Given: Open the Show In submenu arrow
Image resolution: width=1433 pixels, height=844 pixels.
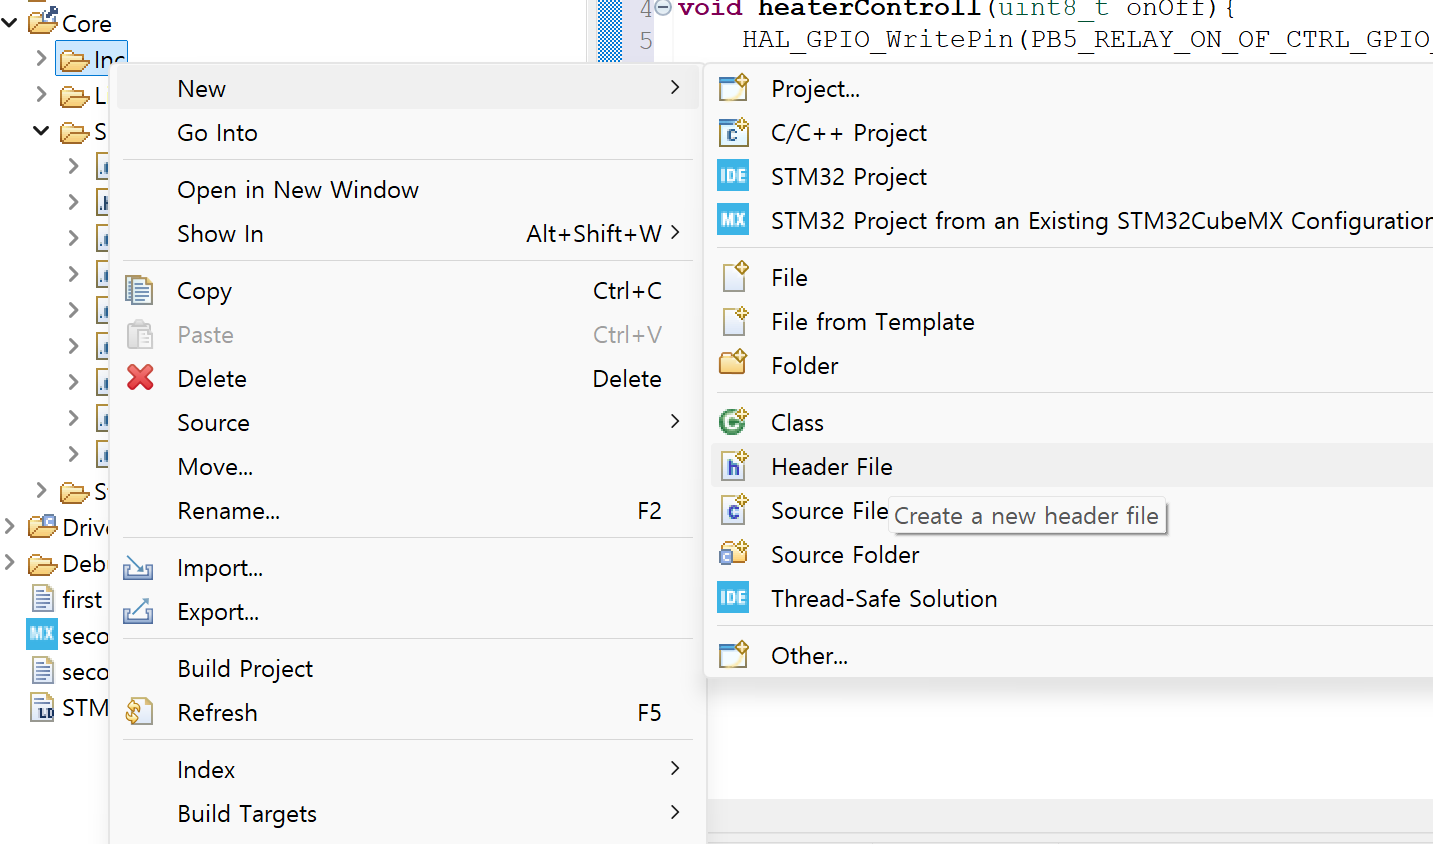Looking at the screenshot, I should (x=676, y=233).
